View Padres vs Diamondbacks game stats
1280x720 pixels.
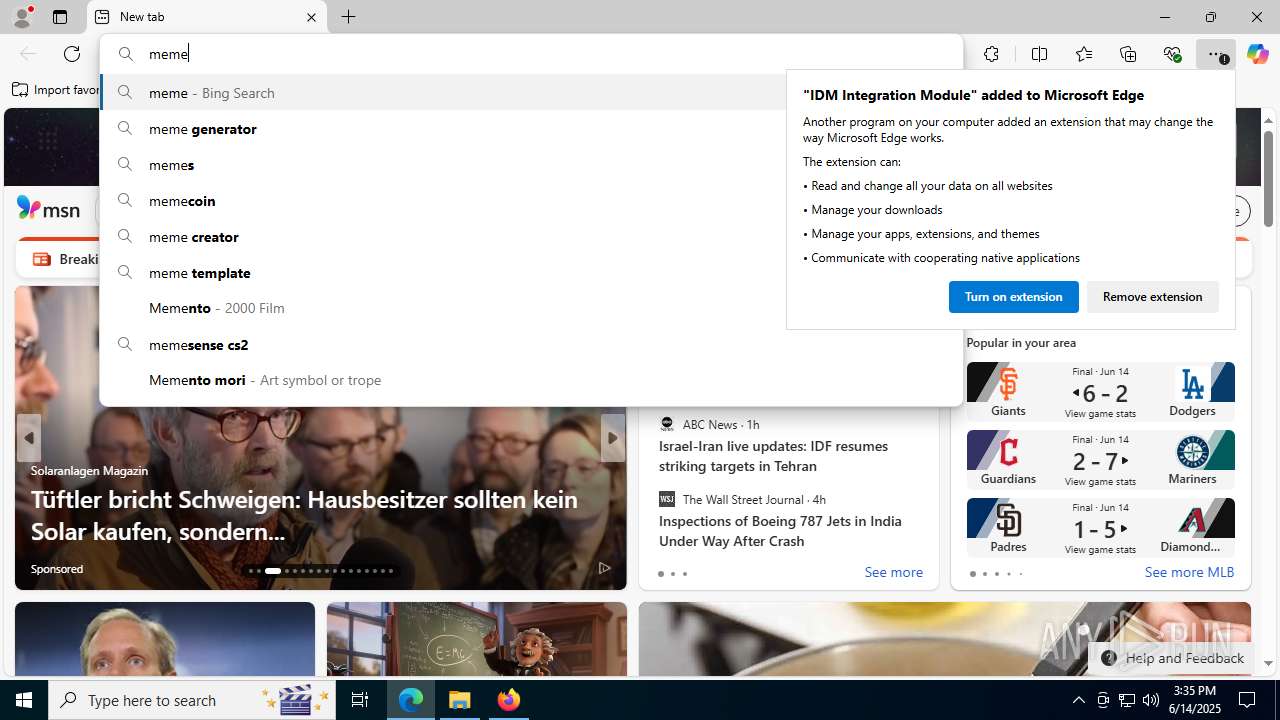(x=1100, y=550)
